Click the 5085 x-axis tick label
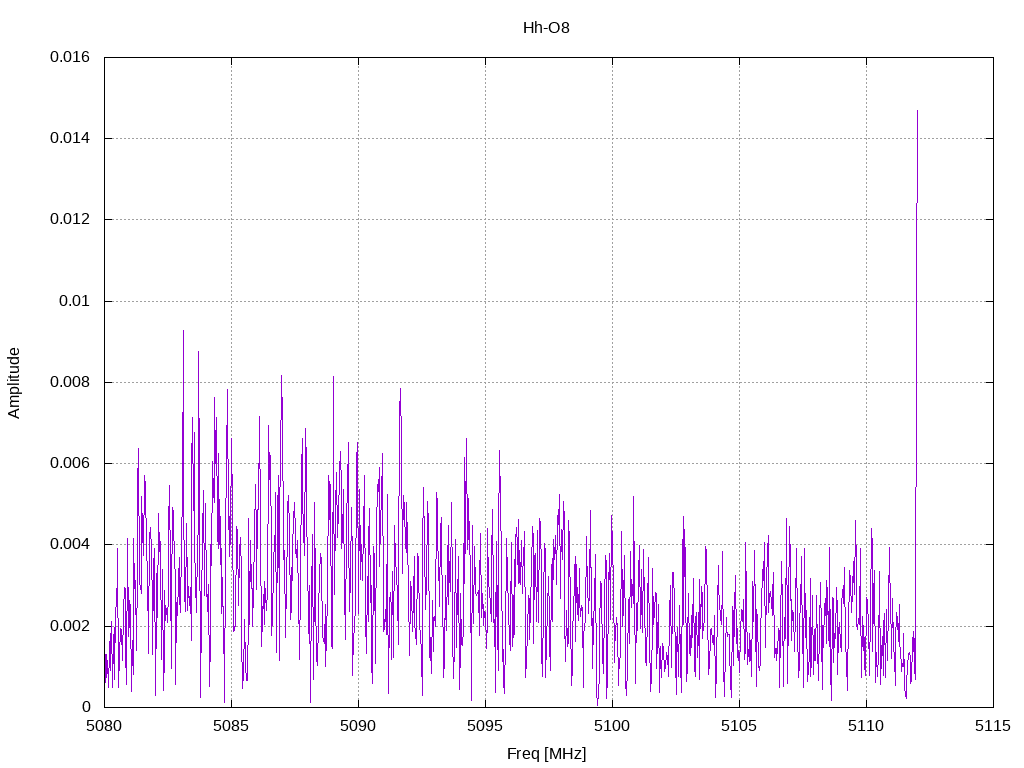 (231, 726)
